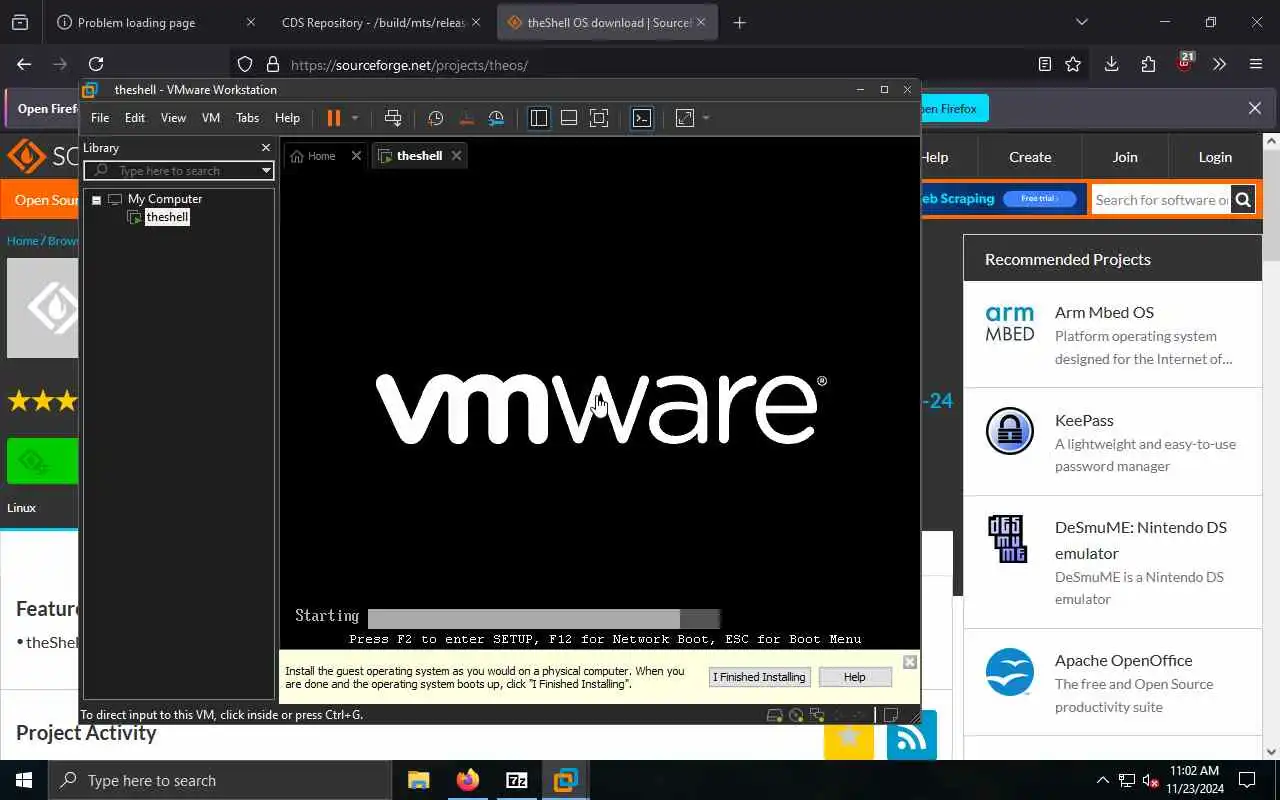The image size is (1280, 800).
Task: Open 7-Zip from the taskbar
Action: (516, 780)
